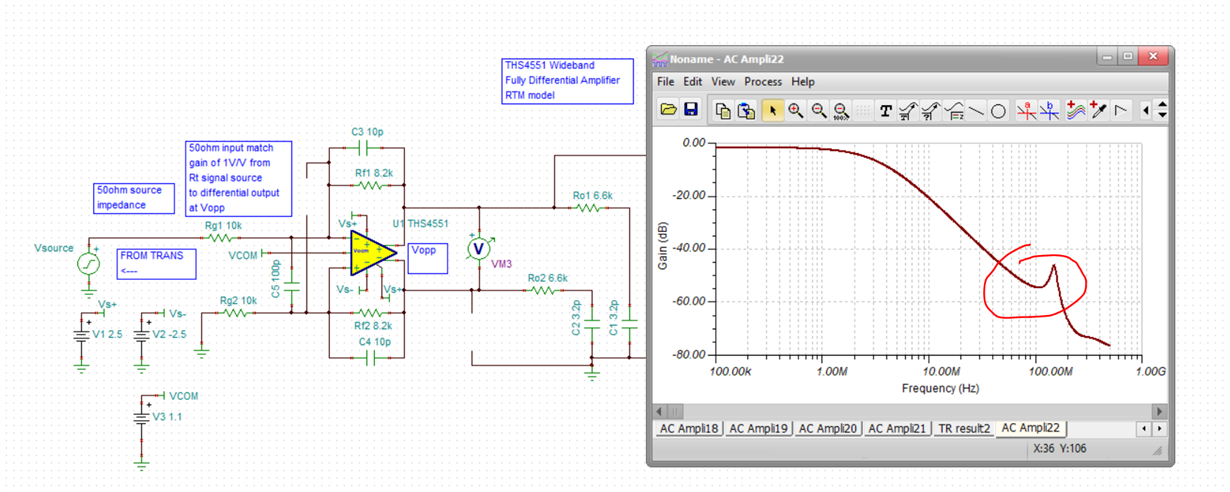Click the first auto label curve icon
The width and height of the screenshot is (1230, 492).
(x=908, y=110)
